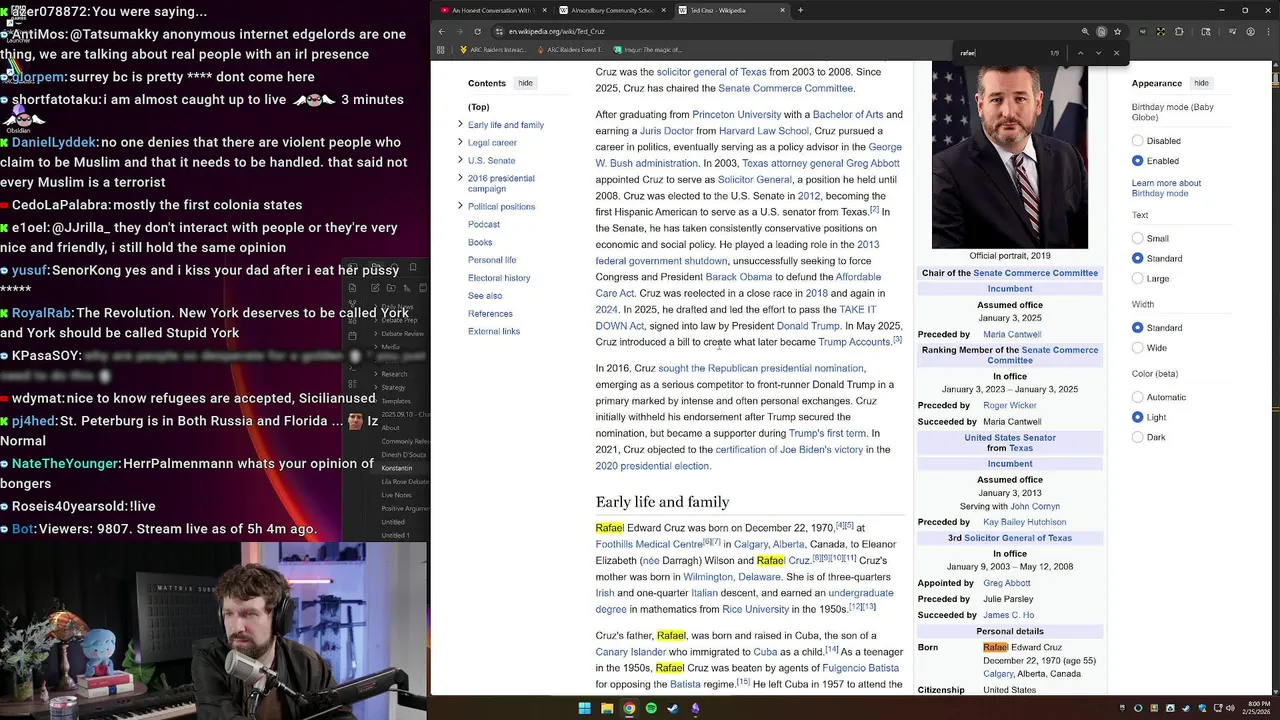Close the find-in-page bar

point(1116,53)
